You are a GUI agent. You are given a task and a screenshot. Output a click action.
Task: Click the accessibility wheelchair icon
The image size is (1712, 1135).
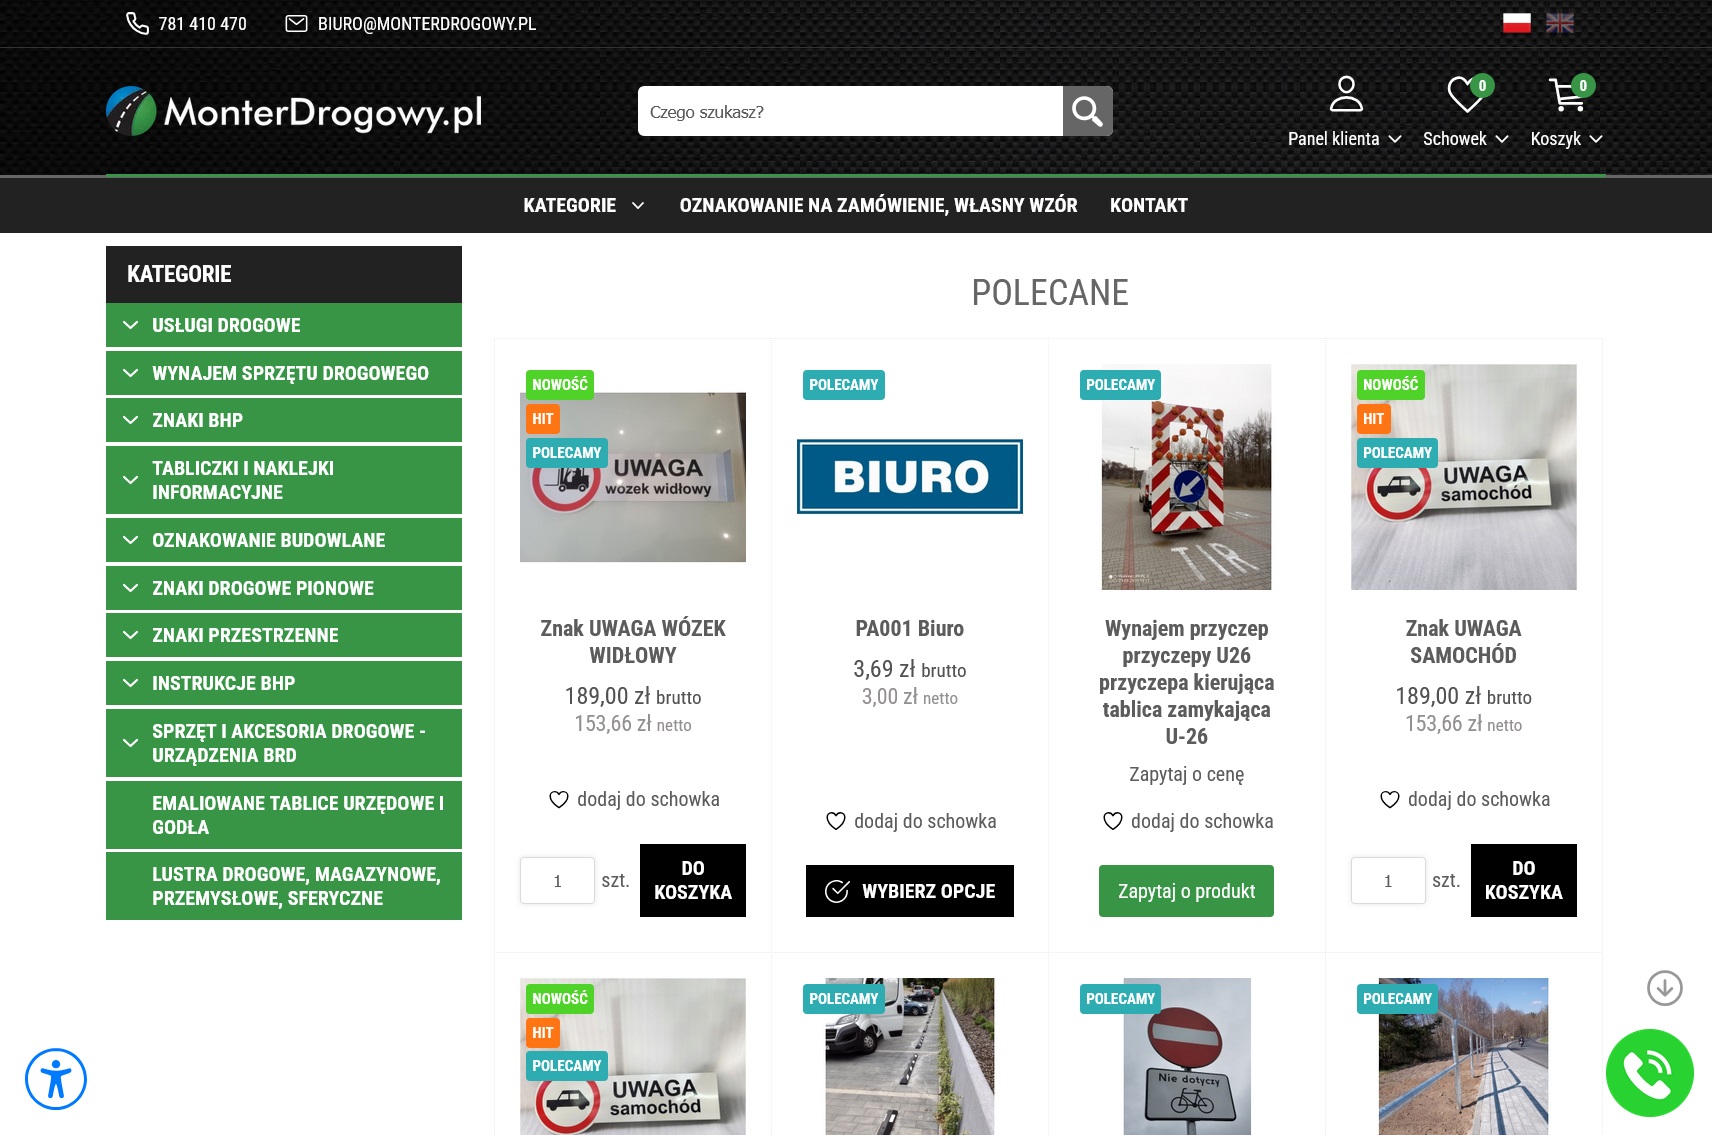pos(57,1079)
